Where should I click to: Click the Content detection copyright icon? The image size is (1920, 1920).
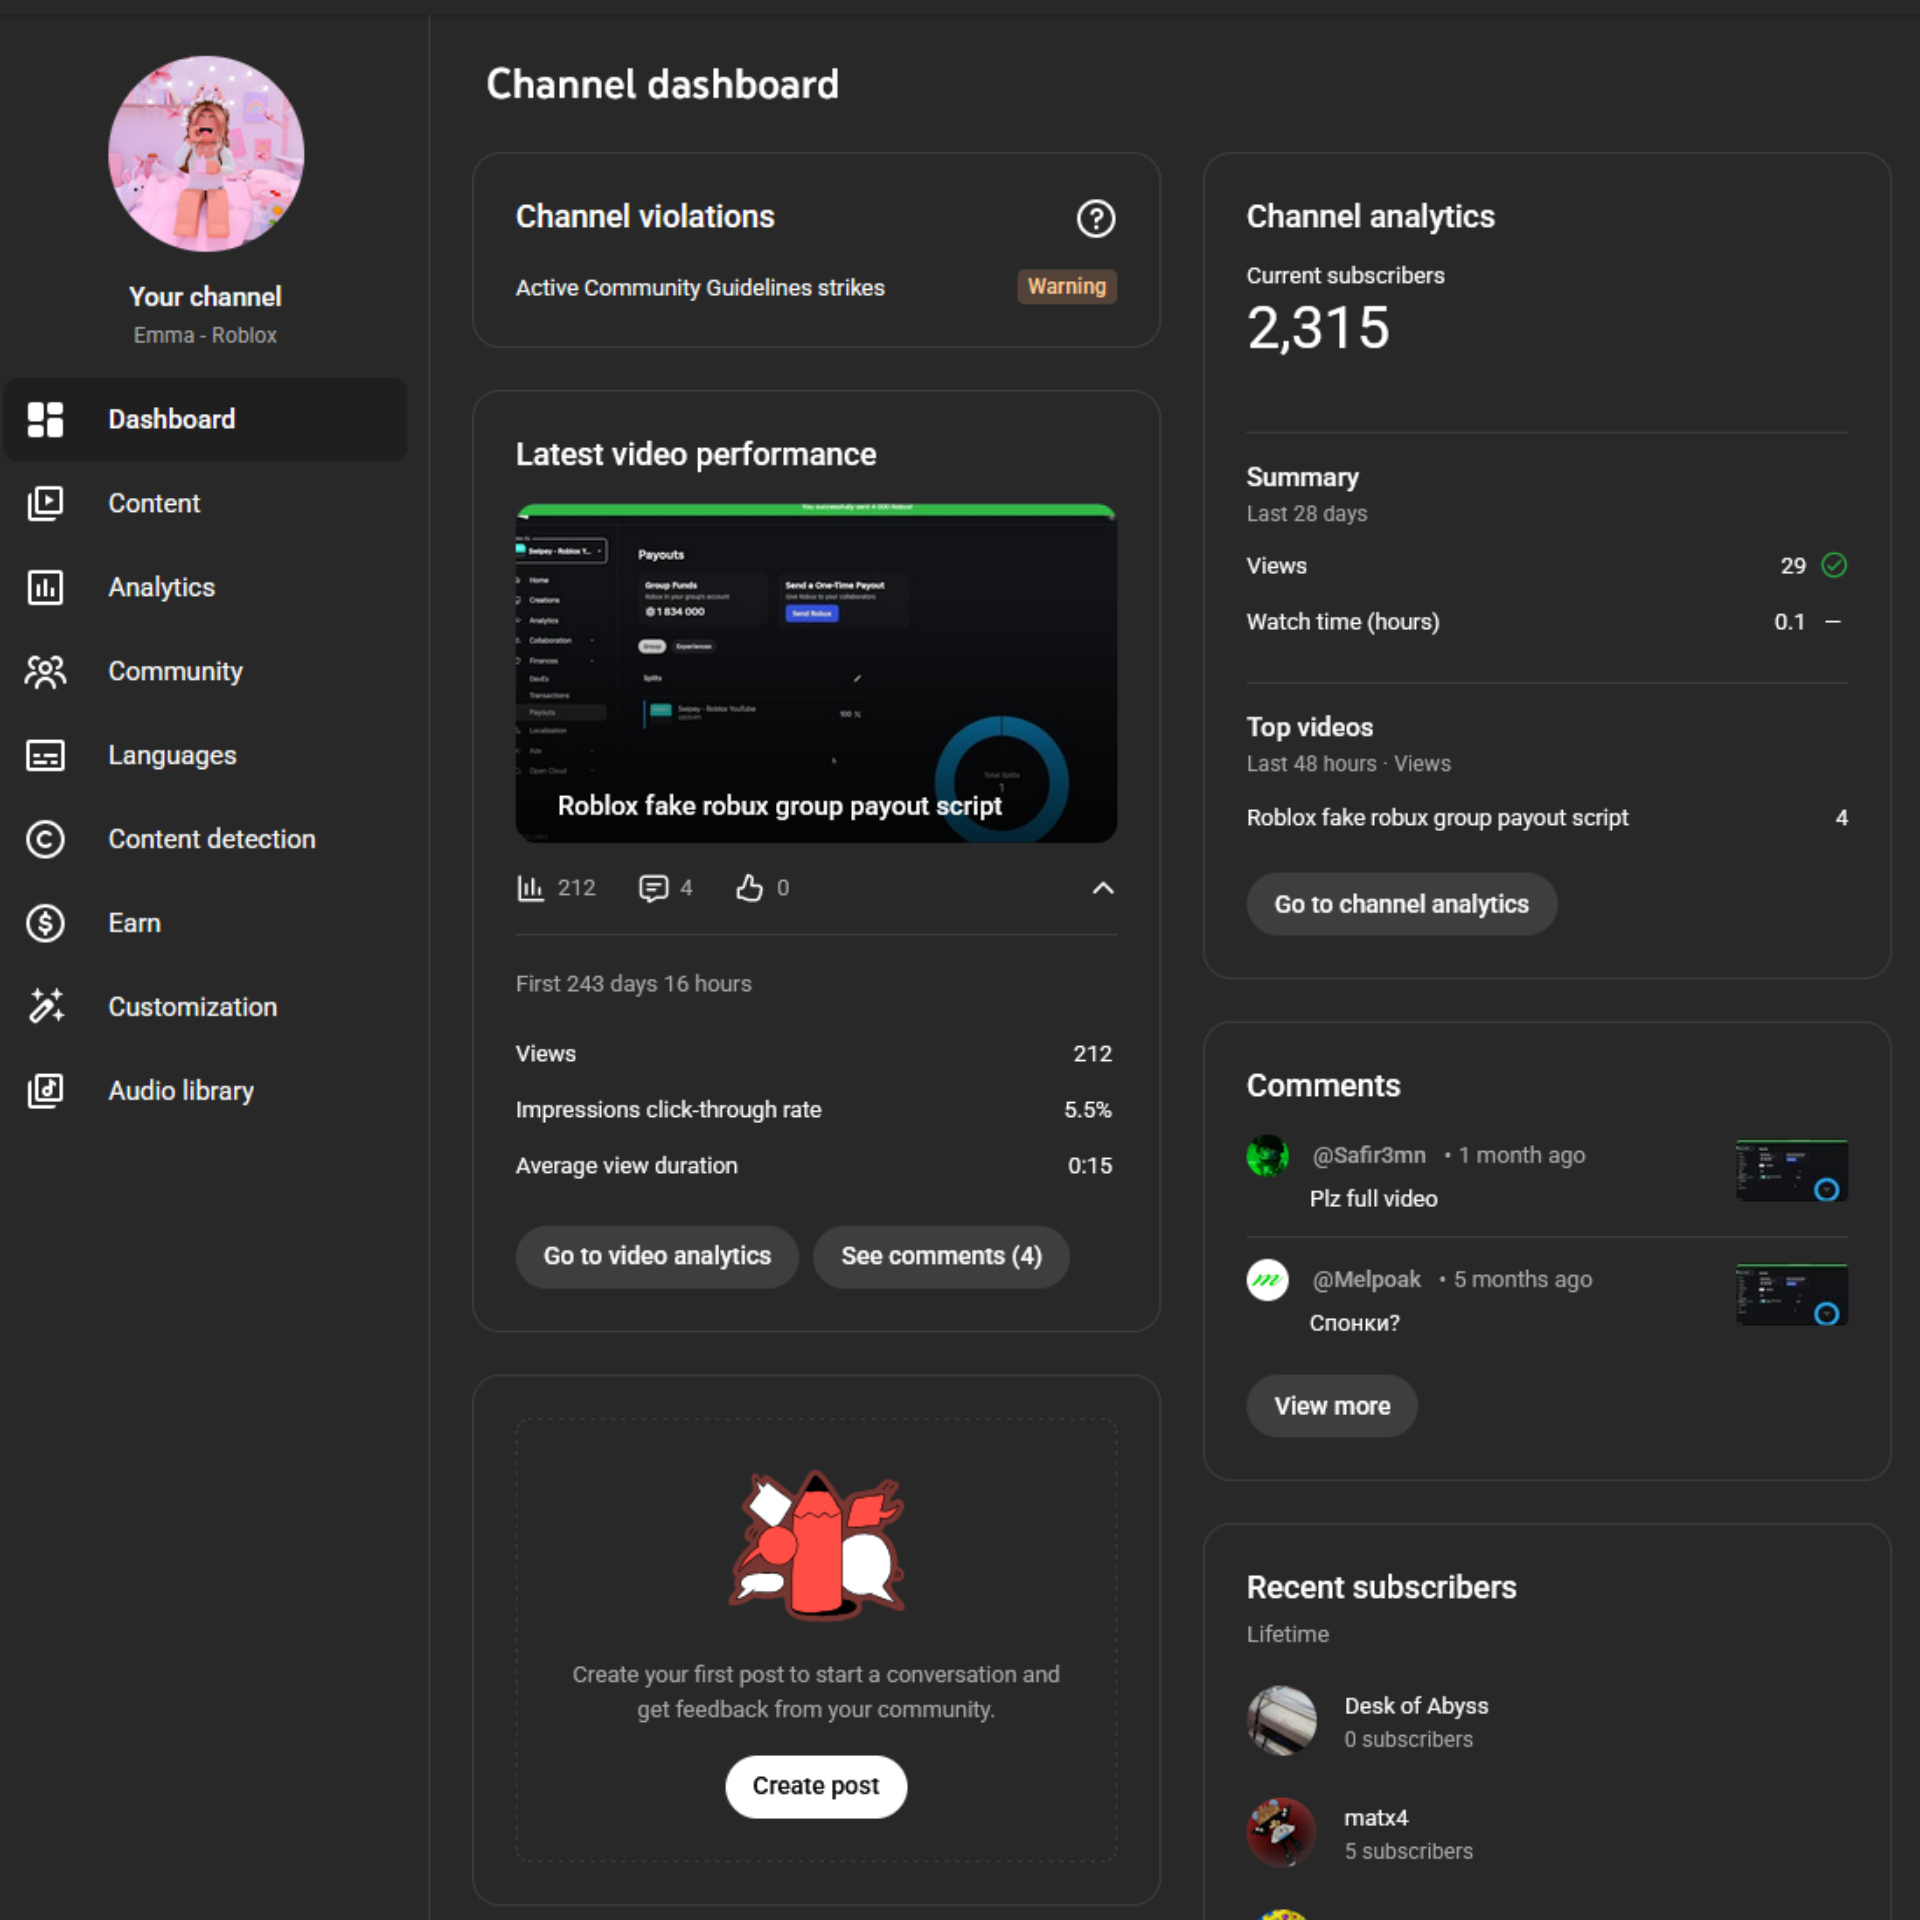tap(45, 839)
